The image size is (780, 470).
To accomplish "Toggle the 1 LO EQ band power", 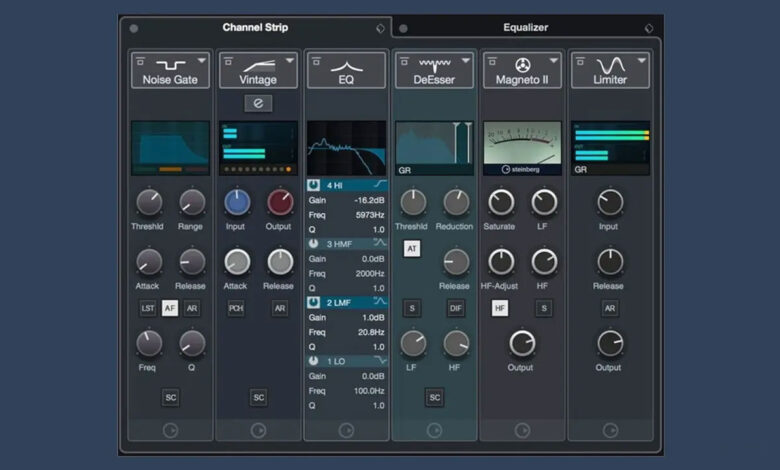I will 313,361.
